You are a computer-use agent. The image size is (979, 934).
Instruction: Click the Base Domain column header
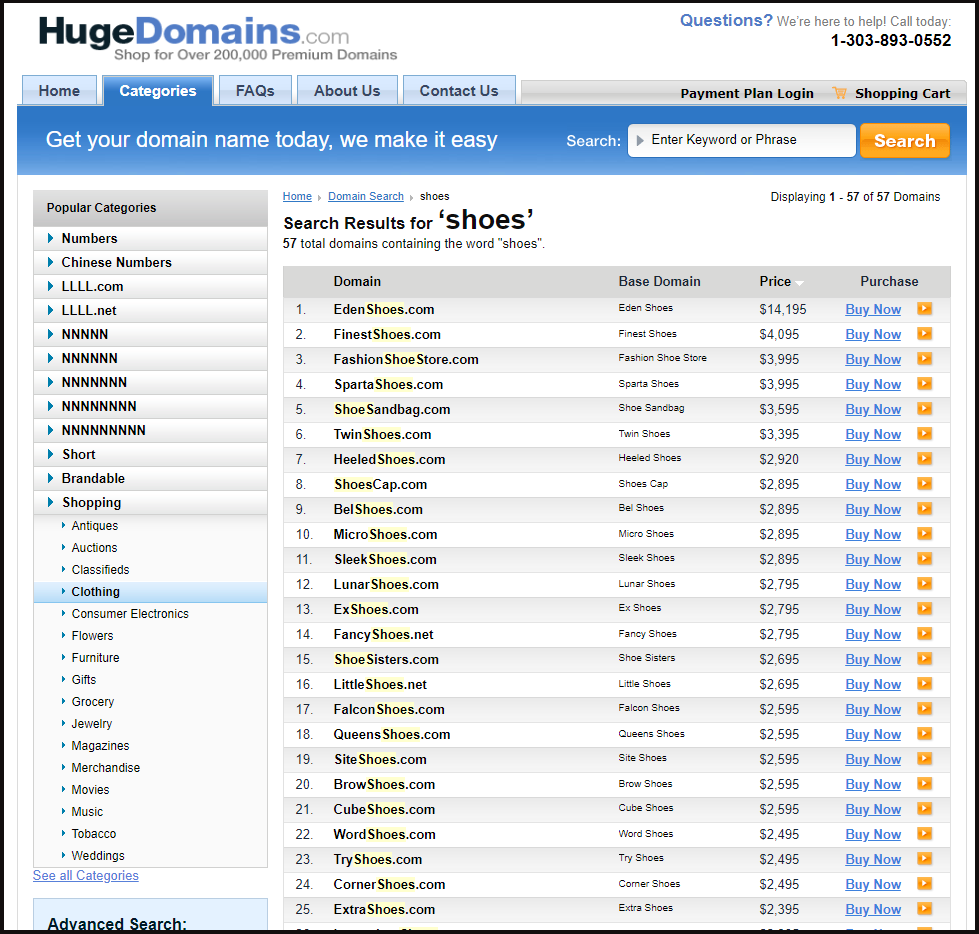(x=659, y=282)
